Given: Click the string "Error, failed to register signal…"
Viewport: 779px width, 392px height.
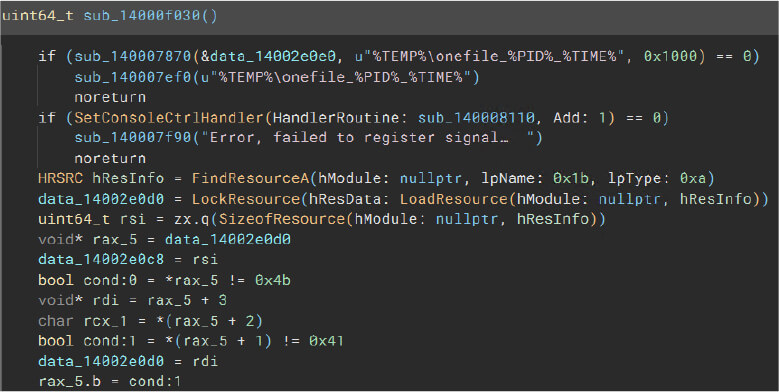Looking at the screenshot, I should click(368, 138).
